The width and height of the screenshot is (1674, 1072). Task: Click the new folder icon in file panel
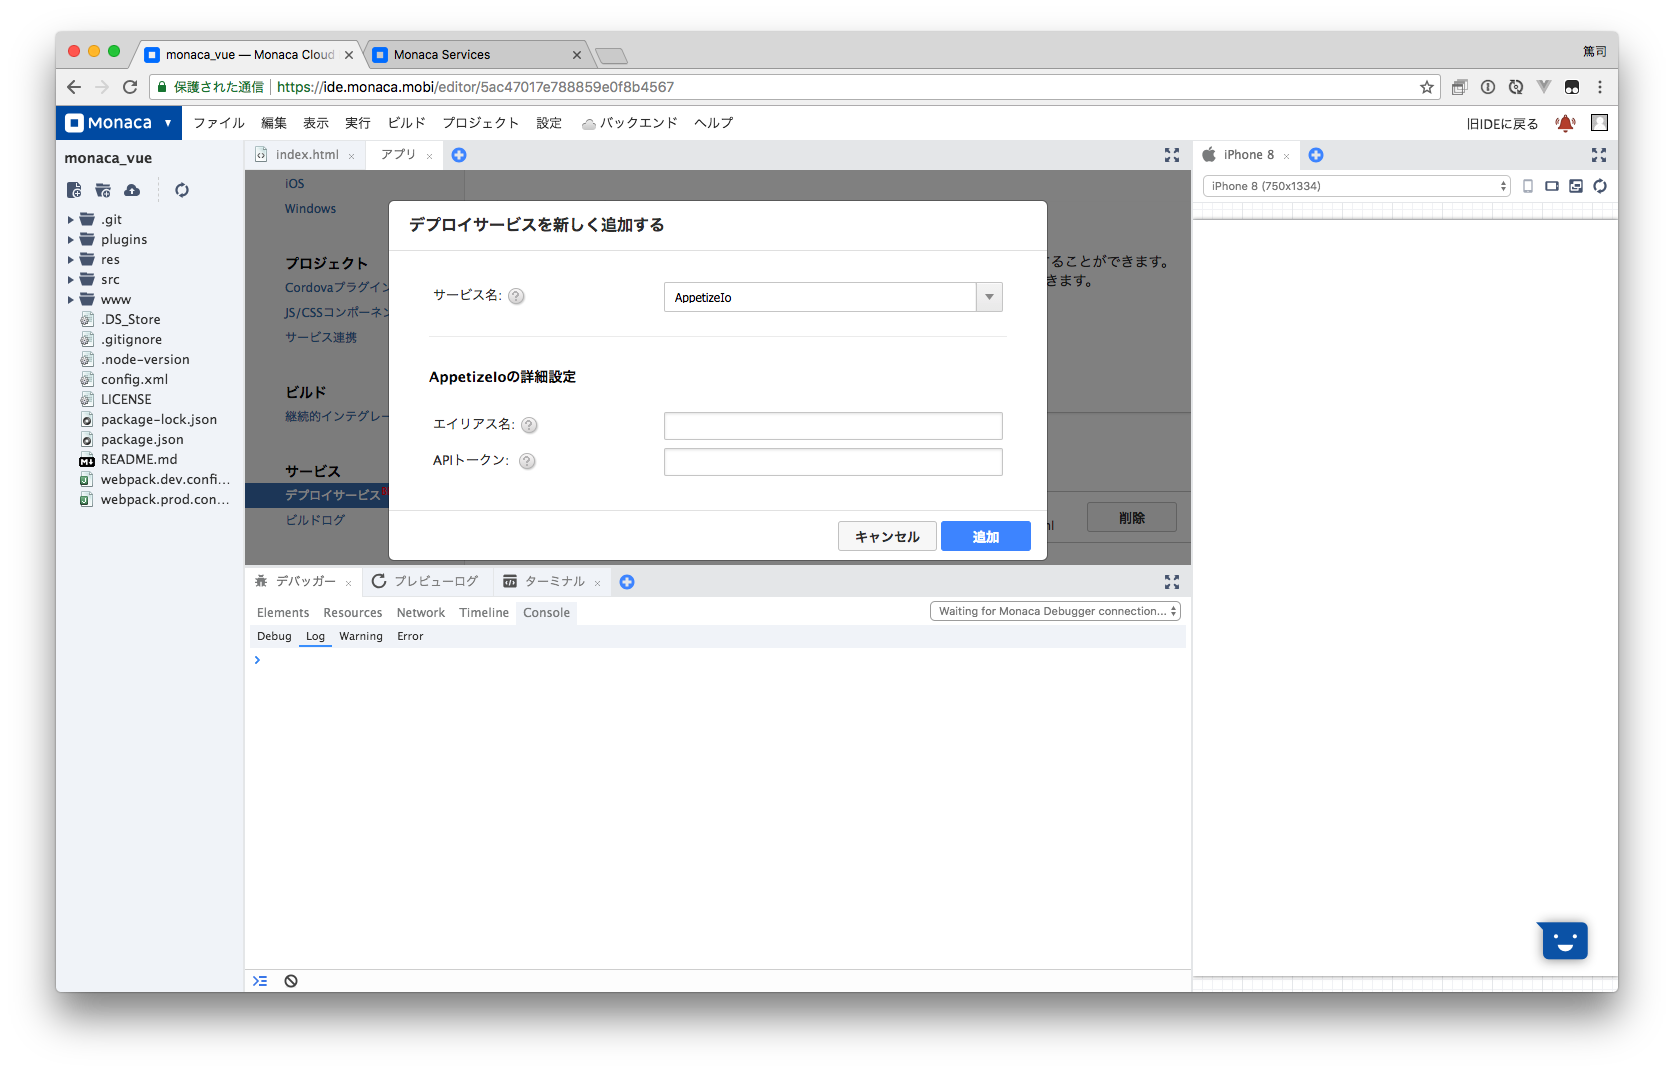point(103,190)
